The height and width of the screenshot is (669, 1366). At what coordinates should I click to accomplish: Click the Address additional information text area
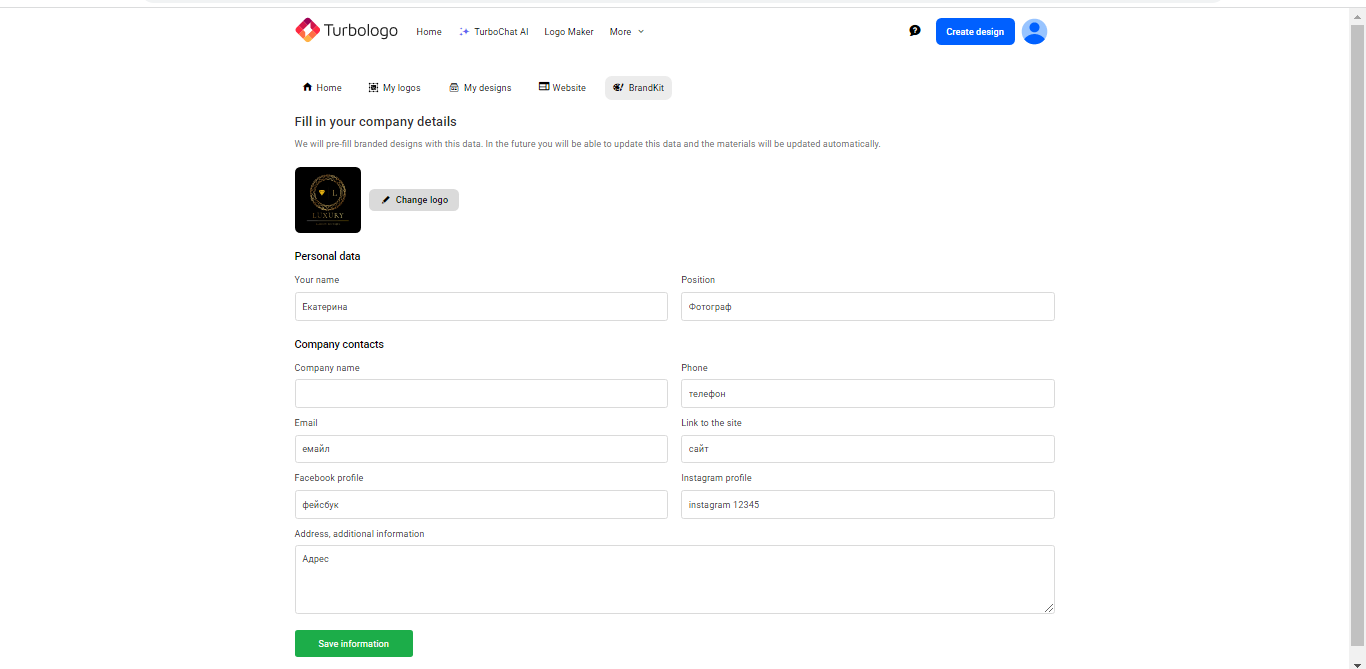click(674, 579)
